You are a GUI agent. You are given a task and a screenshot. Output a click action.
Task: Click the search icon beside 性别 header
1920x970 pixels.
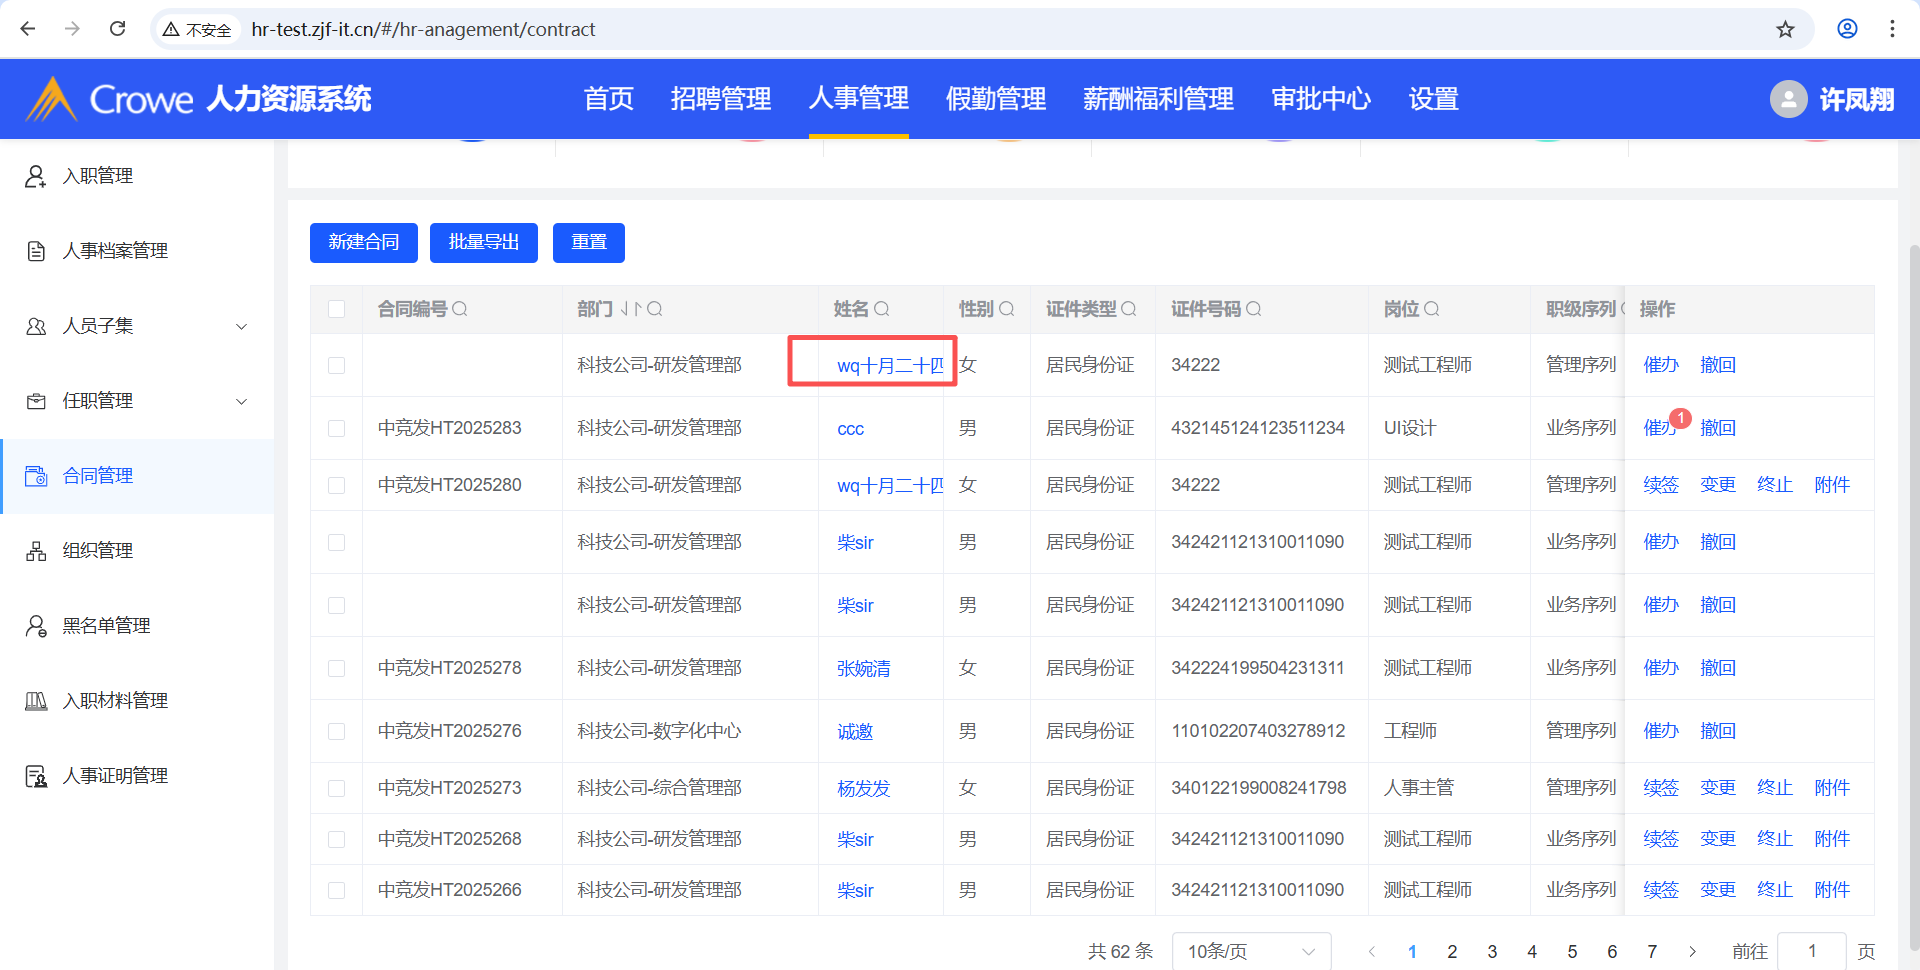1007,309
